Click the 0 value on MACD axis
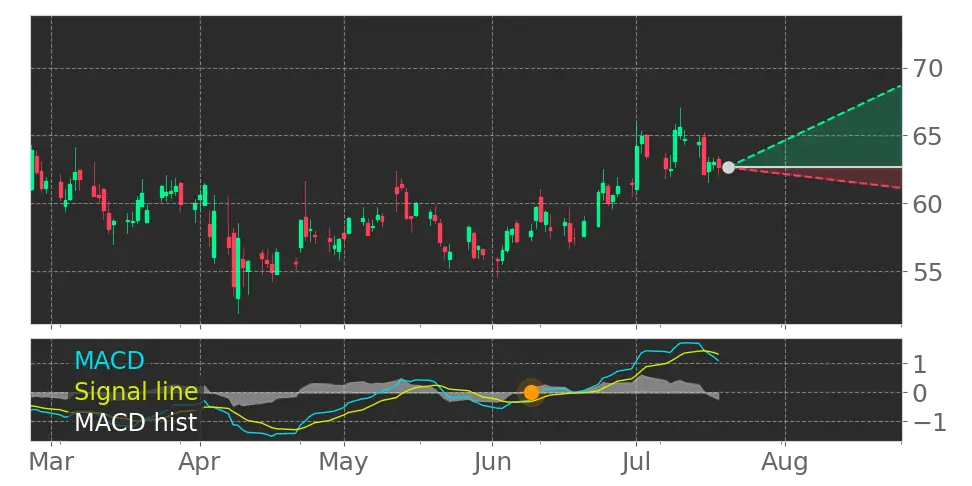 [x=921, y=392]
